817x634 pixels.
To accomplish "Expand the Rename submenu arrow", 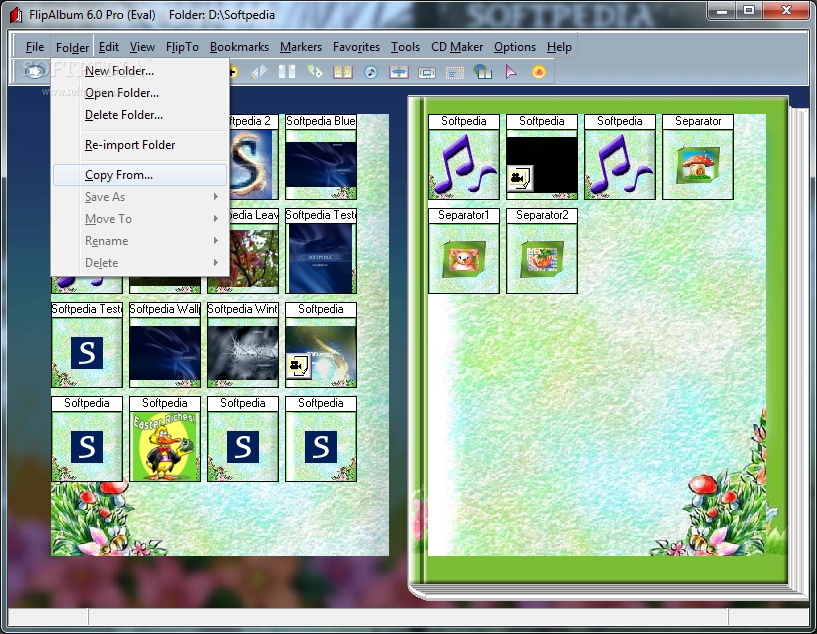I will [215, 241].
